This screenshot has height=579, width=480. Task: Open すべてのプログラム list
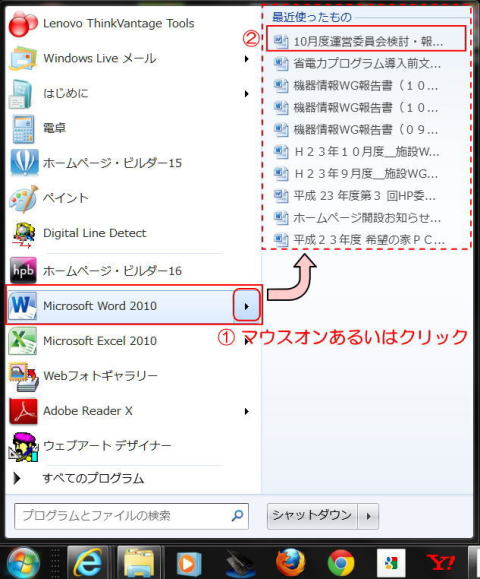tap(93, 478)
